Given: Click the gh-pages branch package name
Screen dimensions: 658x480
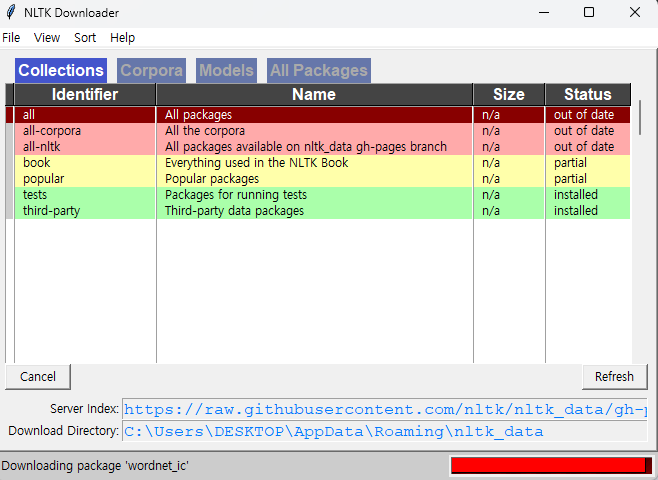Looking at the screenshot, I should point(314,146).
